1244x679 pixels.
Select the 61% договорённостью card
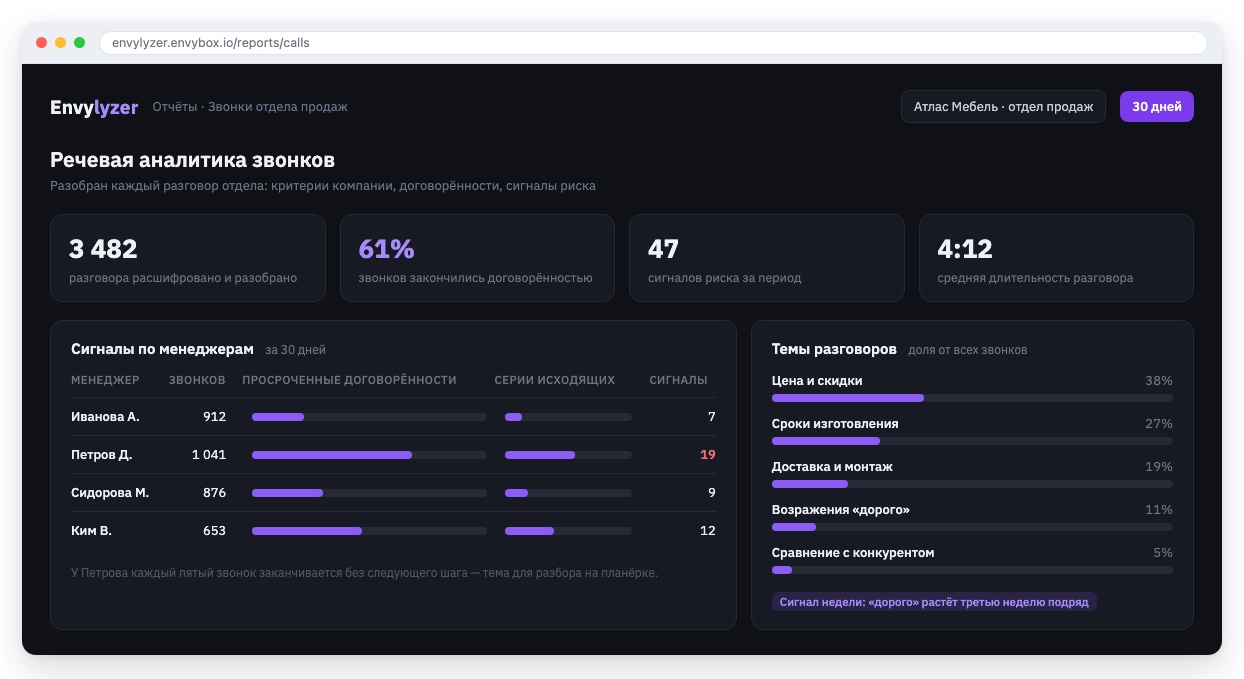pos(477,258)
